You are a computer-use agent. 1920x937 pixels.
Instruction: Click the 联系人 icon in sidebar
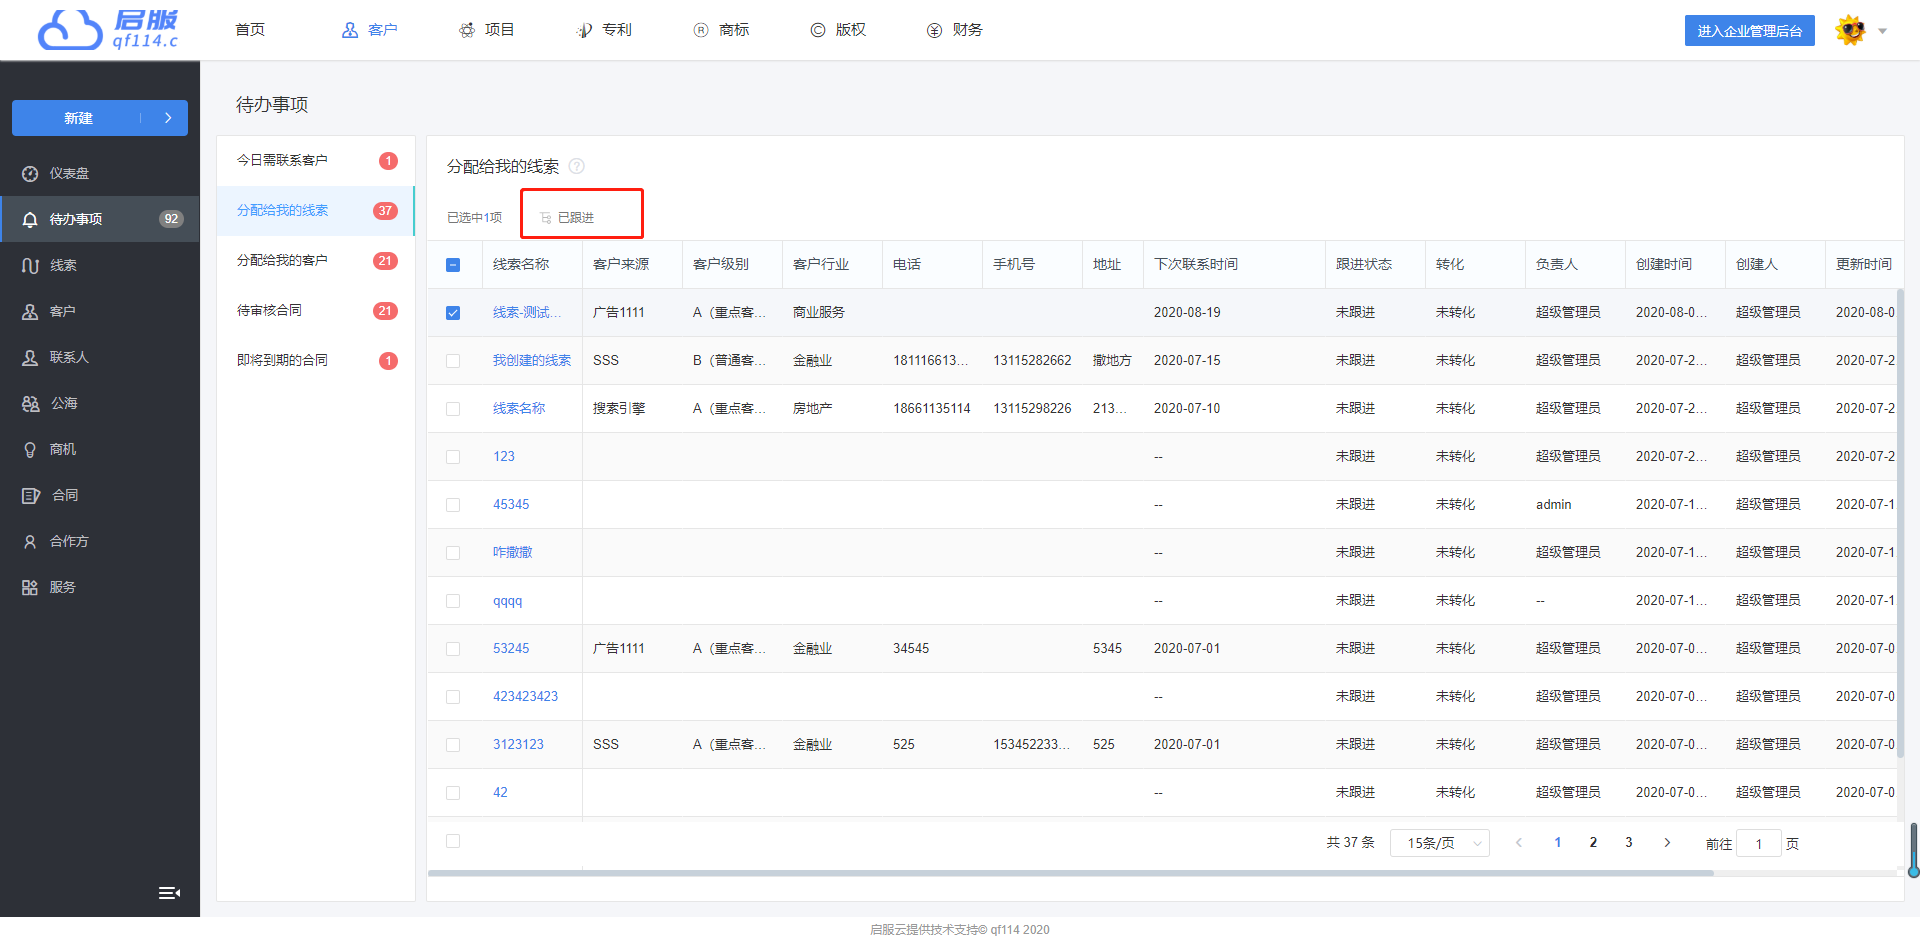30,358
